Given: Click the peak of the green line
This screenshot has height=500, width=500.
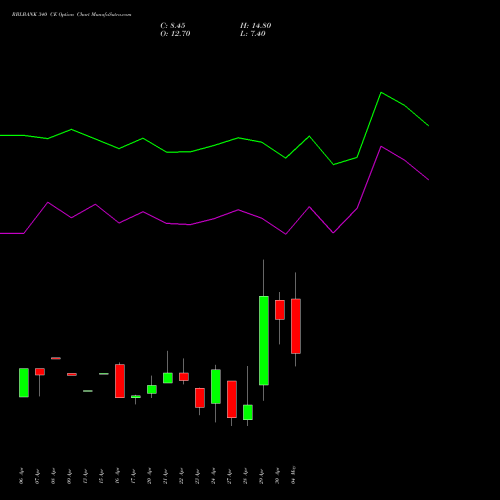Looking at the screenshot, I should (x=381, y=93).
